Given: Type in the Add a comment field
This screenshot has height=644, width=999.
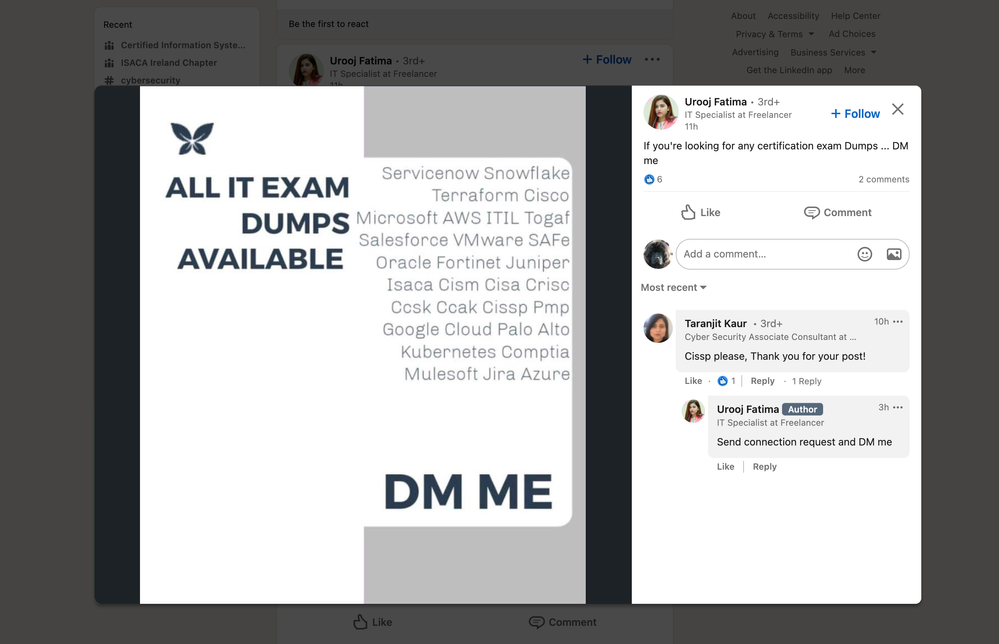Looking at the screenshot, I should pos(765,254).
